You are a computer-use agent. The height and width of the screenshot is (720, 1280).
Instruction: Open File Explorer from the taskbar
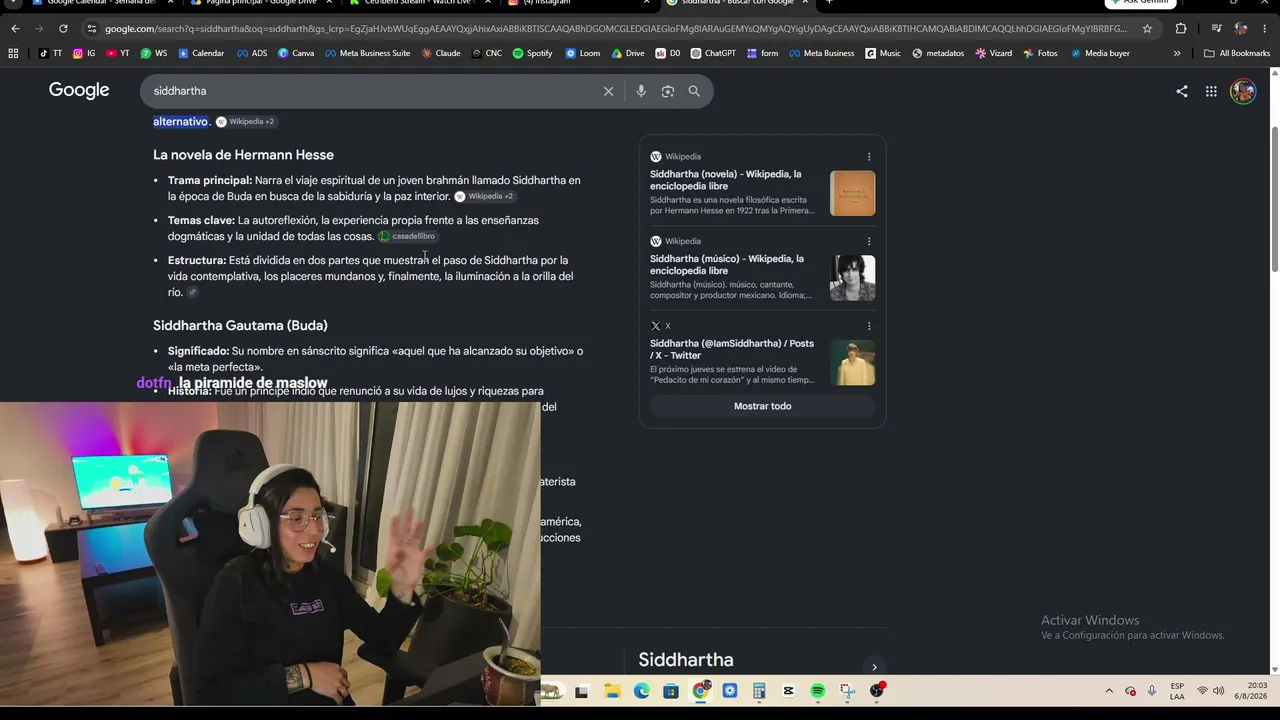(611, 691)
